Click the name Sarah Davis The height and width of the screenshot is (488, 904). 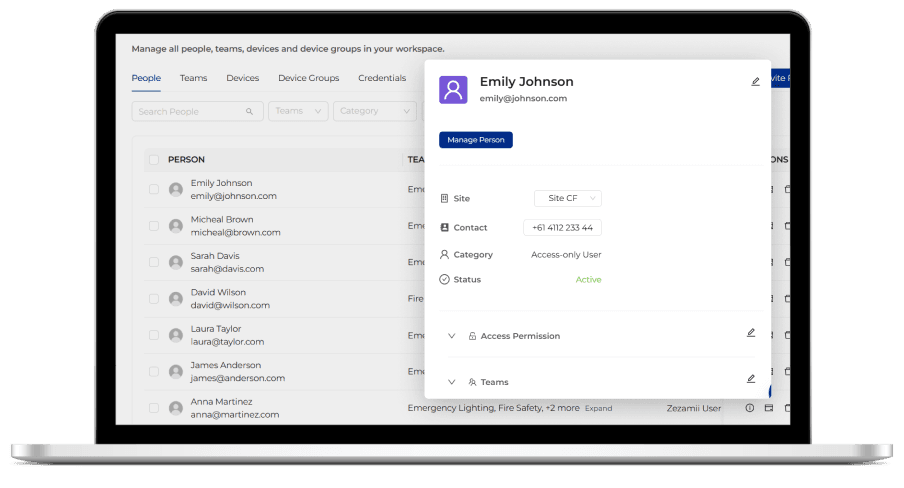pyautogui.click(x=215, y=256)
